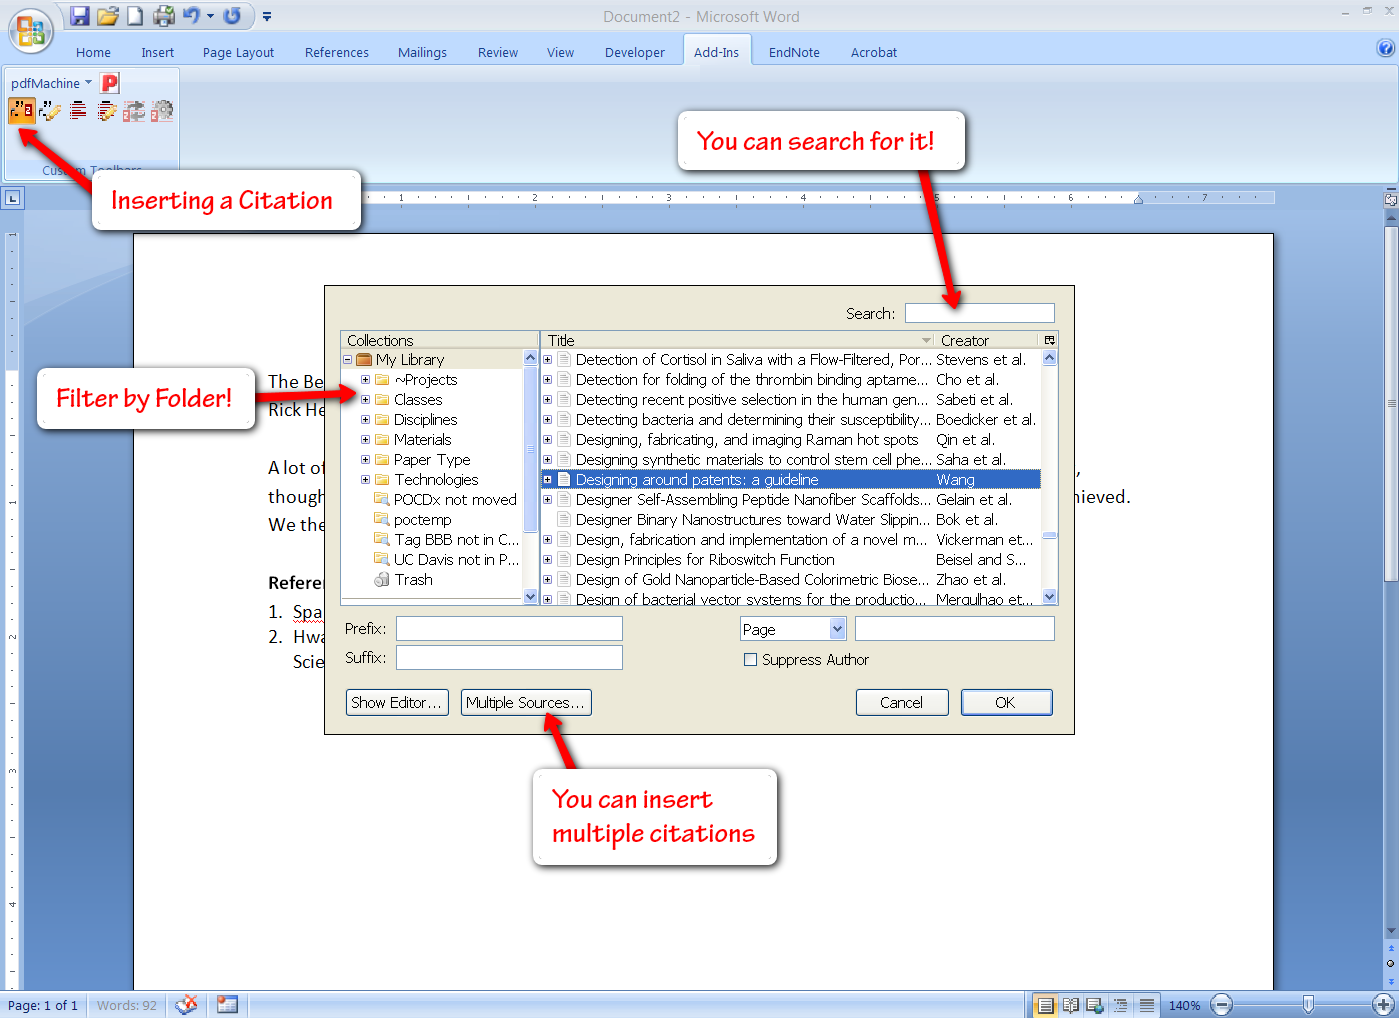1399x1018 pixels.
Task: Click the proofing errors status bar icon
Action: [x=186, y=1005]
